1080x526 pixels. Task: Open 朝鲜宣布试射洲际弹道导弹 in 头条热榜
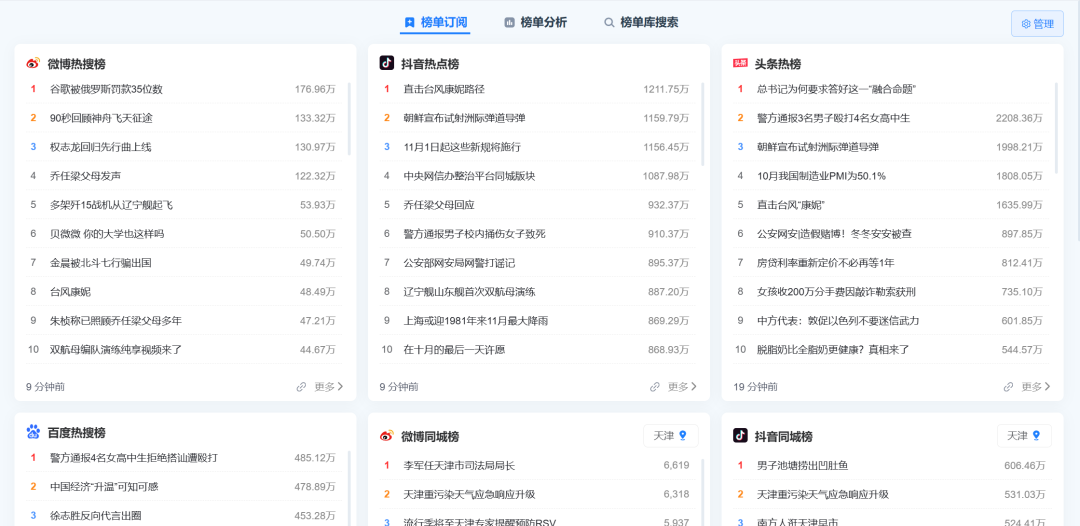tap(818, 147)
